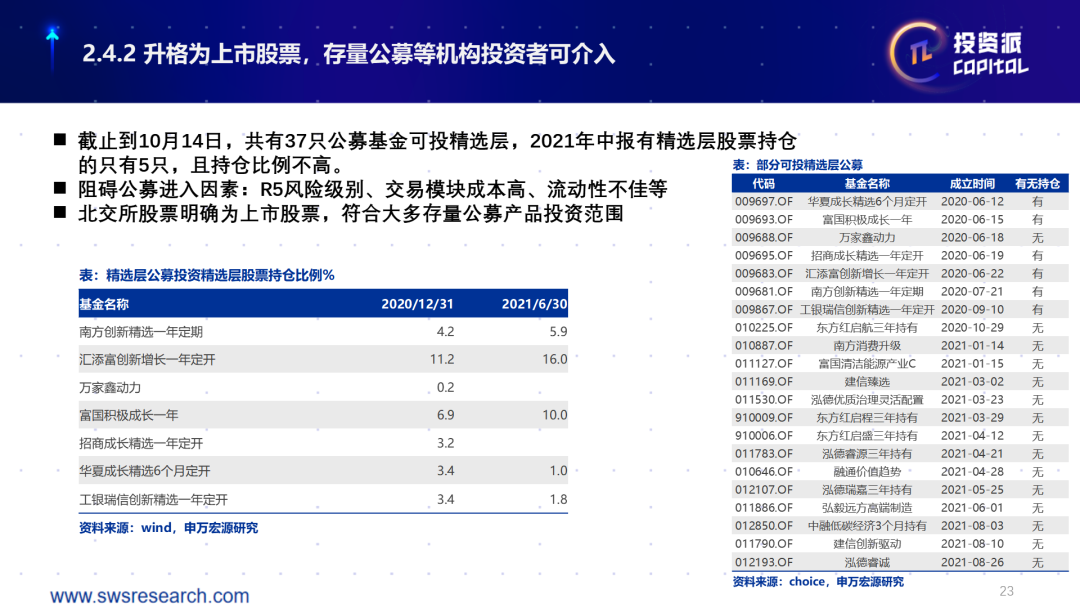Click value 1.8 in left table
Screen dimensions: 1080x608
click(x=558, y=500)
